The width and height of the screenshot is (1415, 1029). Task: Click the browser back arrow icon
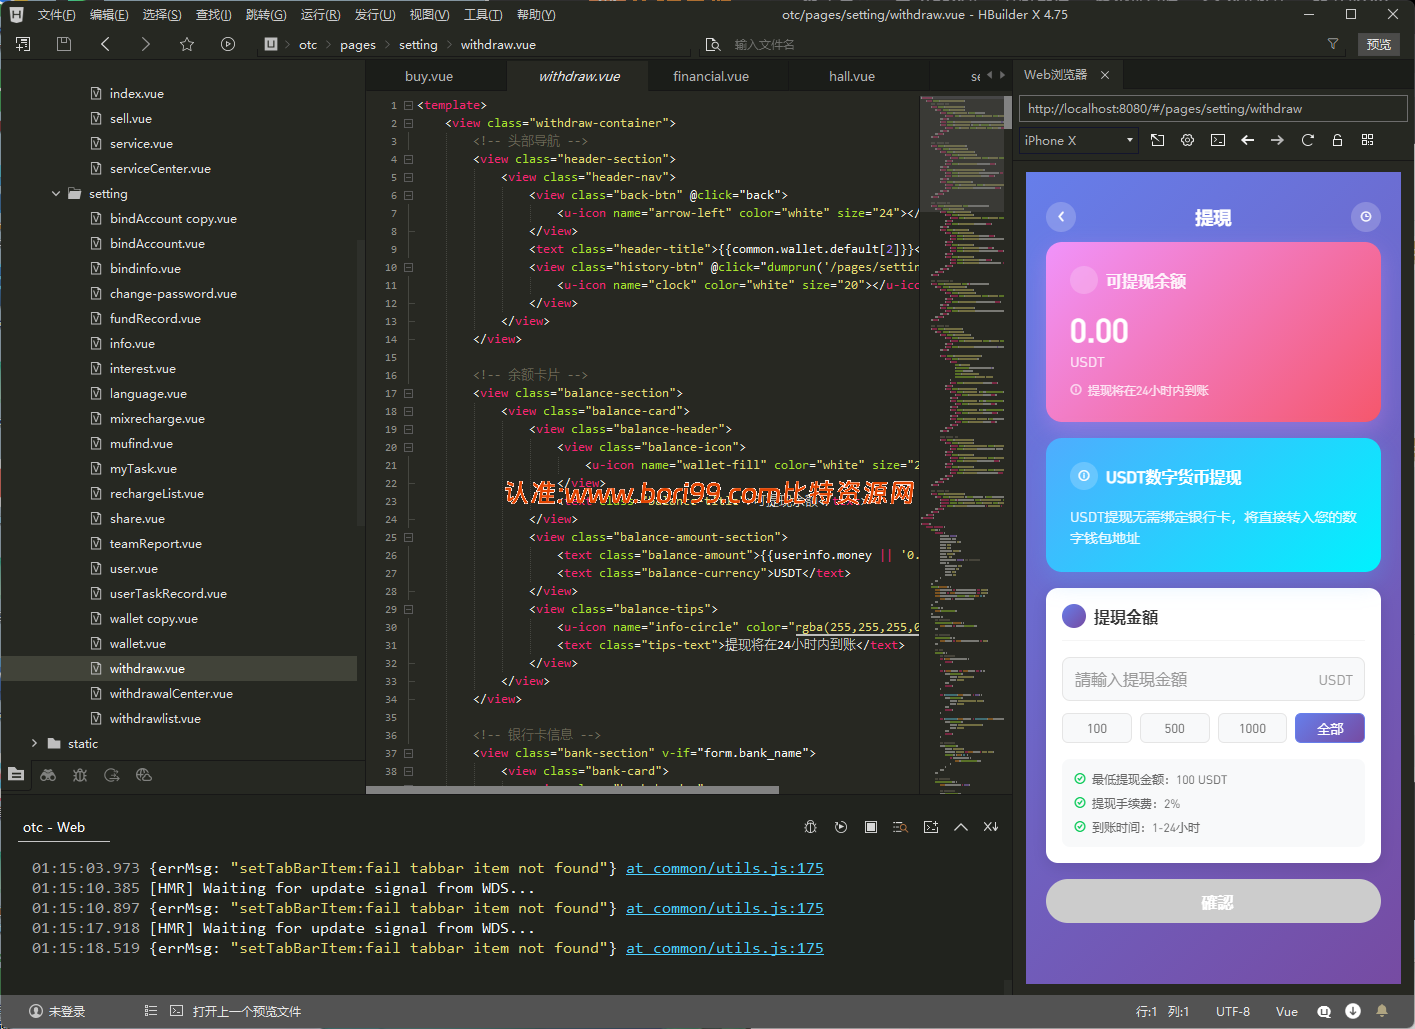(x=1248, y=141)
